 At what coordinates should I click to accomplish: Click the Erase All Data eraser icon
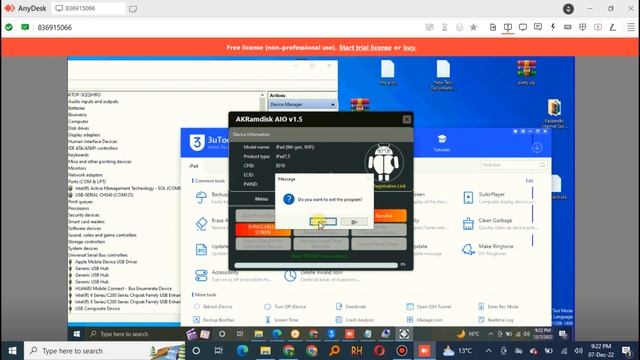(201, 223)
